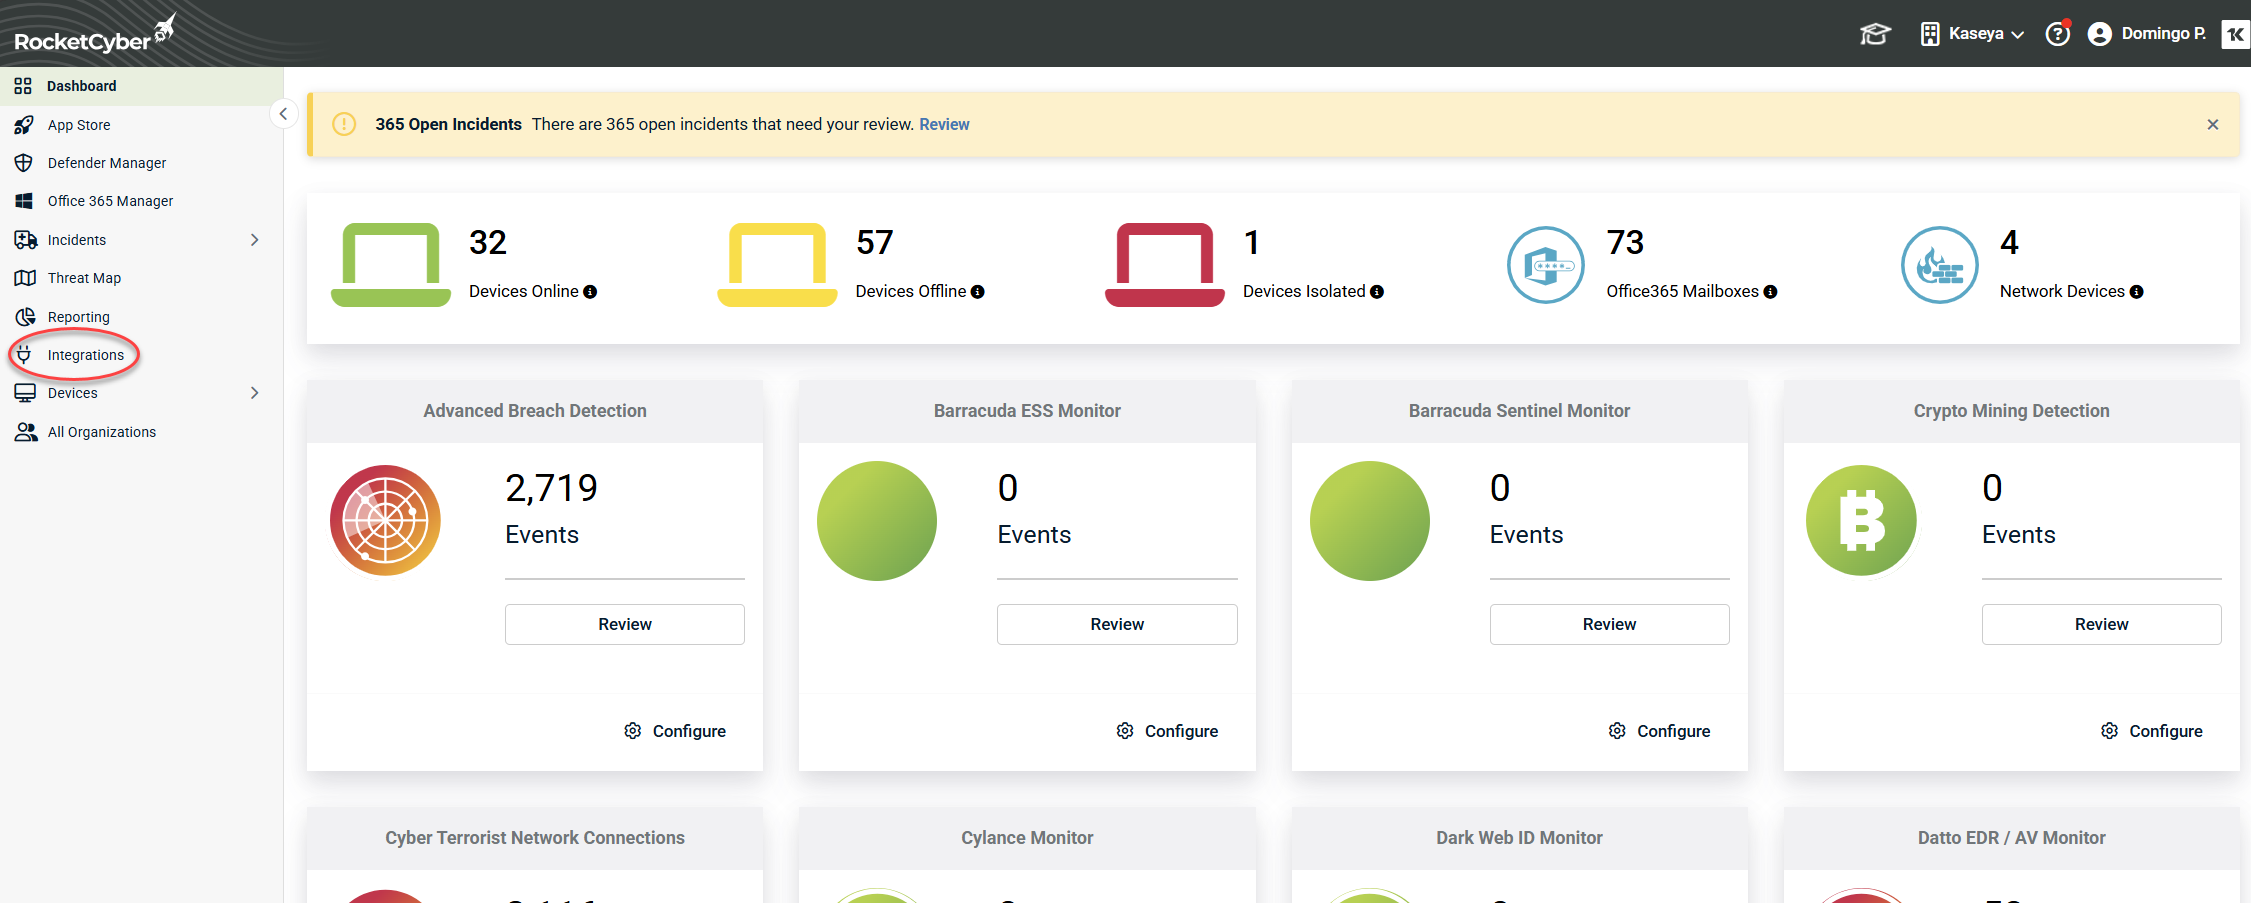Click the Devices Online info icon
2251x903 pixels.
pyautogui.click(x=590, y=292)
